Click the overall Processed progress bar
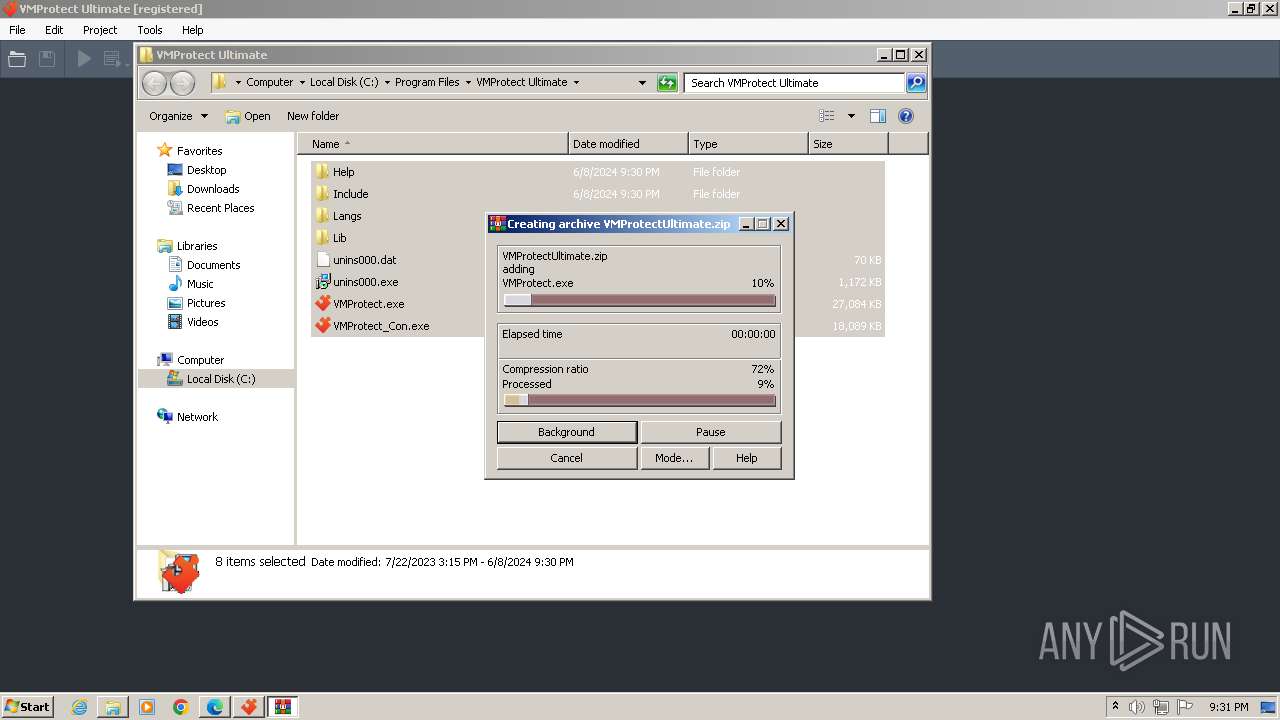The height and width of the screenshot is (720, 1280). [x=640, y=400]
